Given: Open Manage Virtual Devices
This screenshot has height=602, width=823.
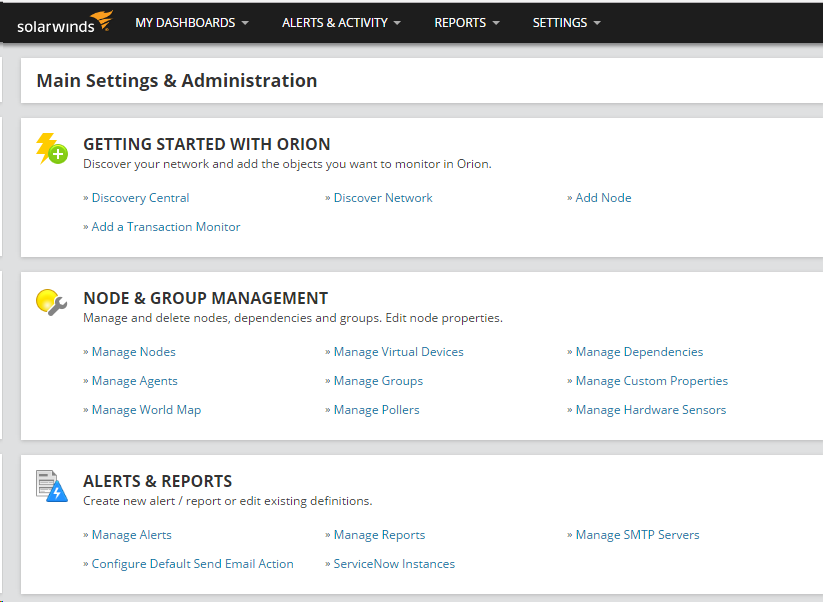Looking at the screenshot, I should [399, 352].
